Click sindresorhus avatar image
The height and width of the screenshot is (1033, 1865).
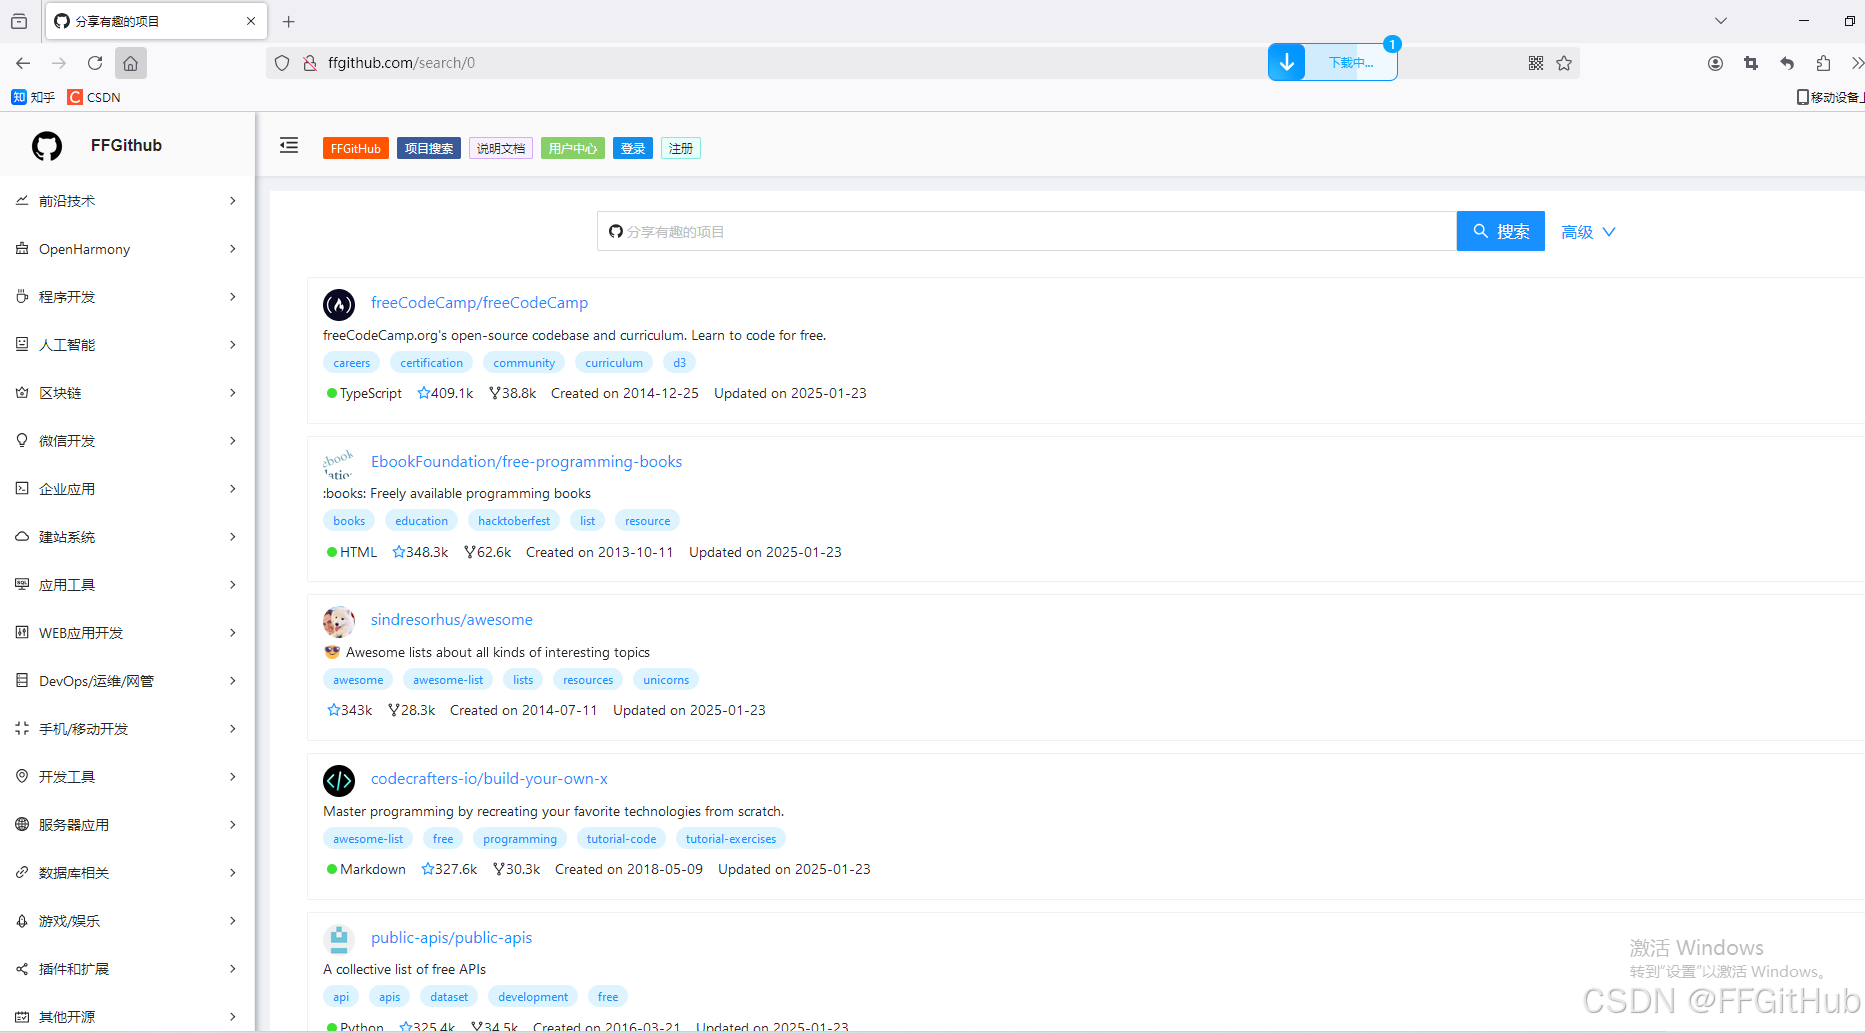click(x=339, y=621)
